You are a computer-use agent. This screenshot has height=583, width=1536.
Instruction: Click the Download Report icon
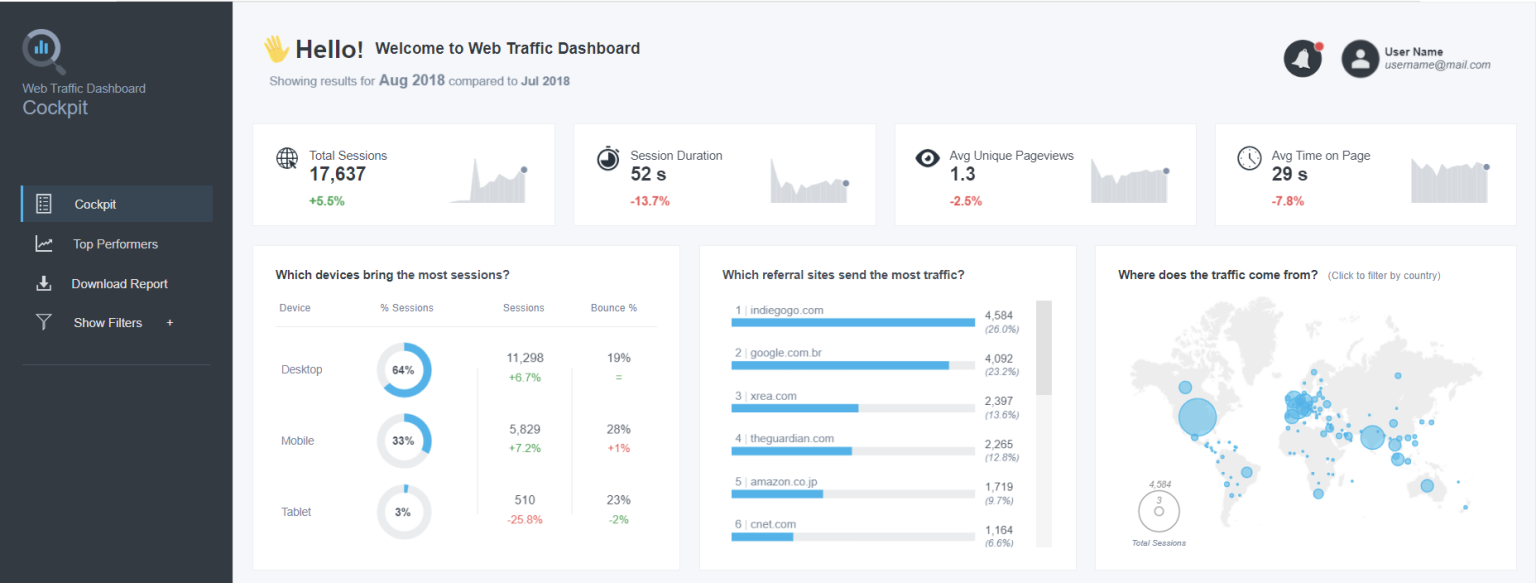click(44, 283)
